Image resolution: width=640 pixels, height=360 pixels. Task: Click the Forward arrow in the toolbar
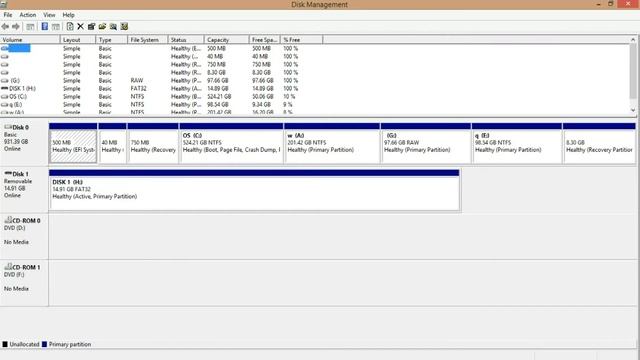[16, 27]
